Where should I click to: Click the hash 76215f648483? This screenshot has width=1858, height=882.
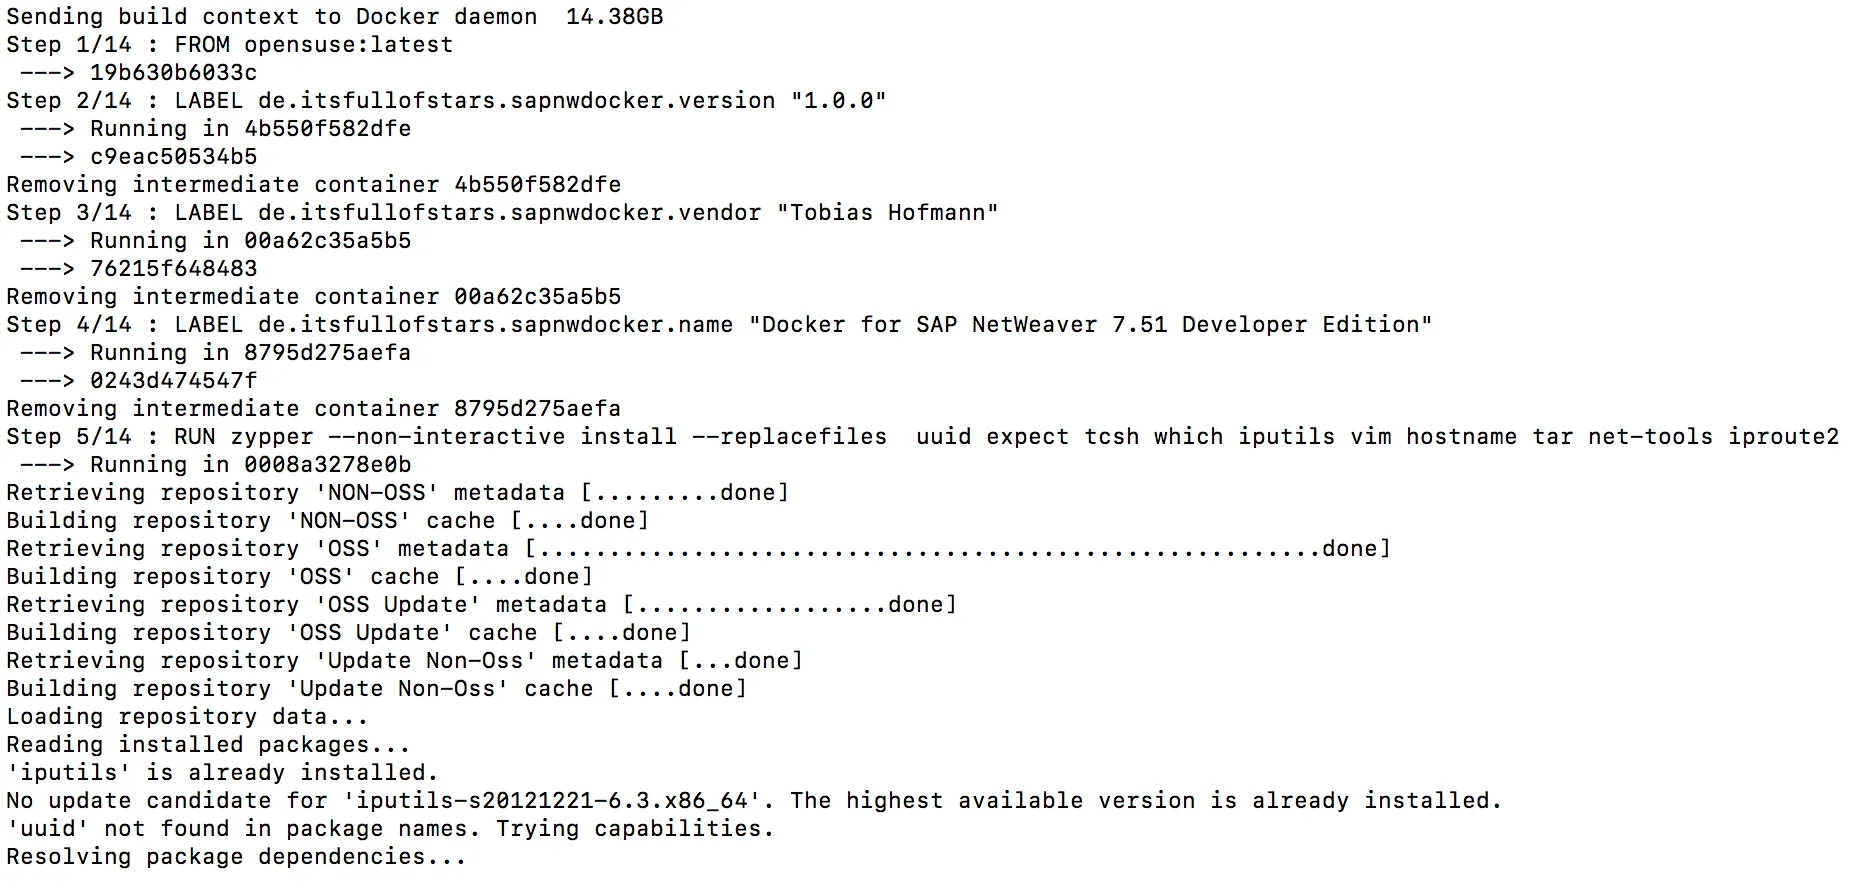coord(173,269)
